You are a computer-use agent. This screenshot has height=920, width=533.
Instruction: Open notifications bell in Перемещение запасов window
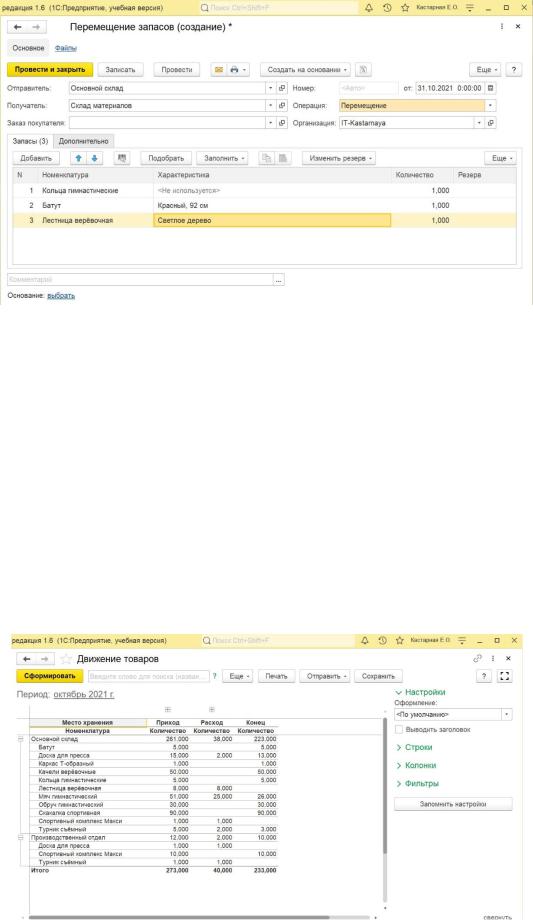point(368,8)
